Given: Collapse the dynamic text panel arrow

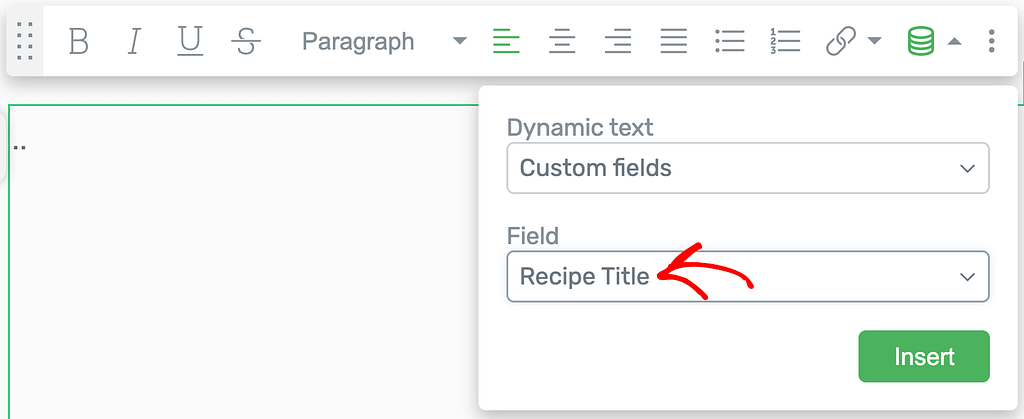Looking at the screenshot, I should point(954,42).
